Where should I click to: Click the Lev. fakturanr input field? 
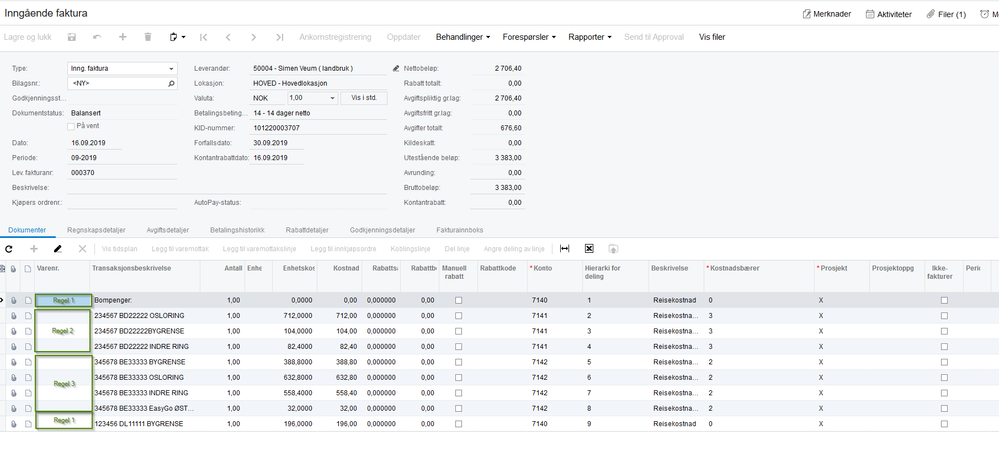pos(122,173)
